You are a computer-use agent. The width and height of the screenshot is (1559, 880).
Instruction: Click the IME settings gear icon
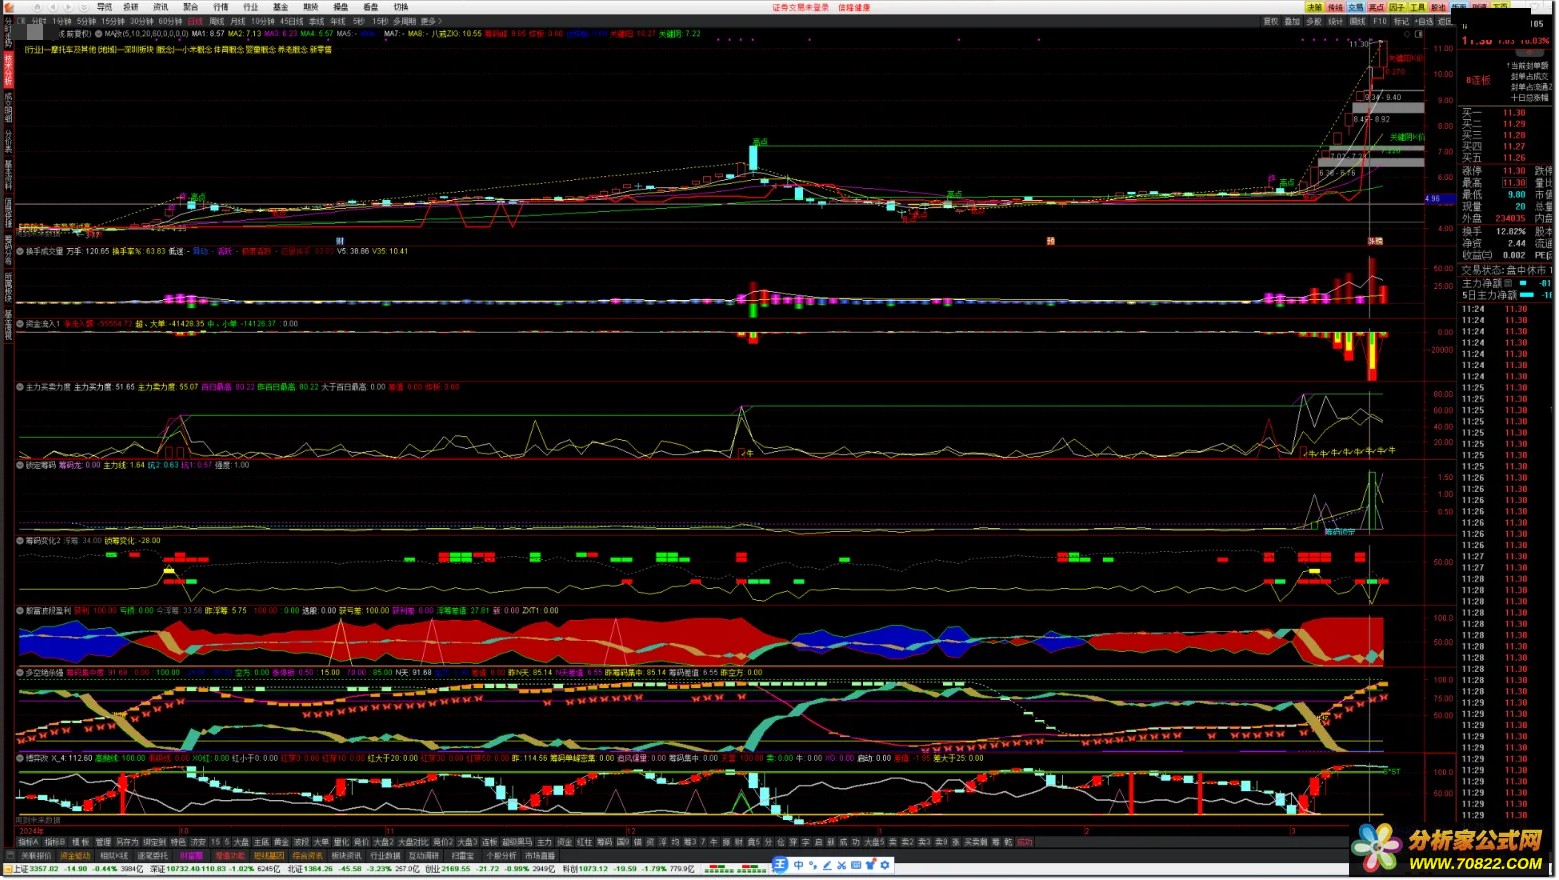point(885,865)
